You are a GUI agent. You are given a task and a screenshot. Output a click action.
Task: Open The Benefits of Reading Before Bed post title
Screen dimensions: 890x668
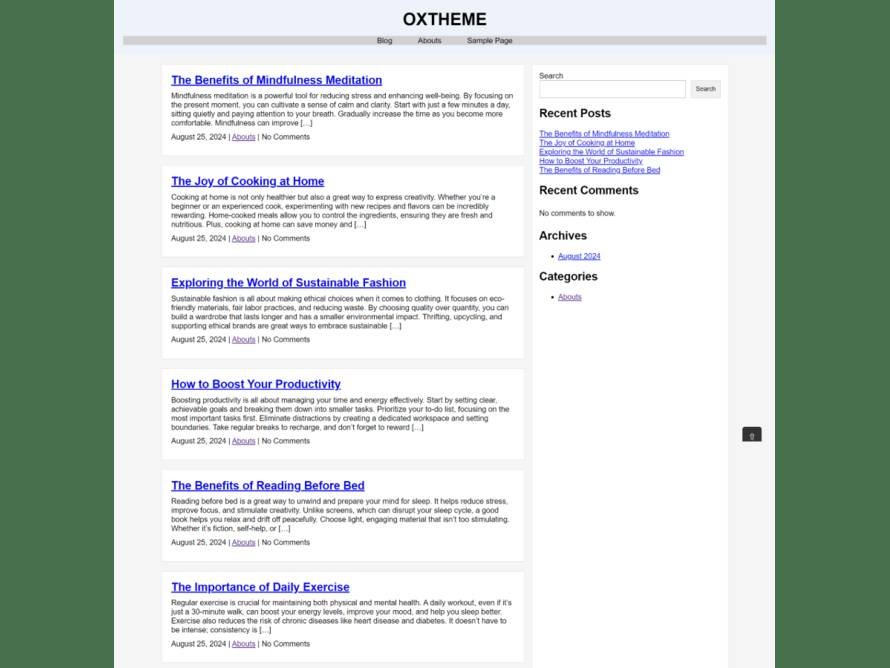[x=268, y=486]
